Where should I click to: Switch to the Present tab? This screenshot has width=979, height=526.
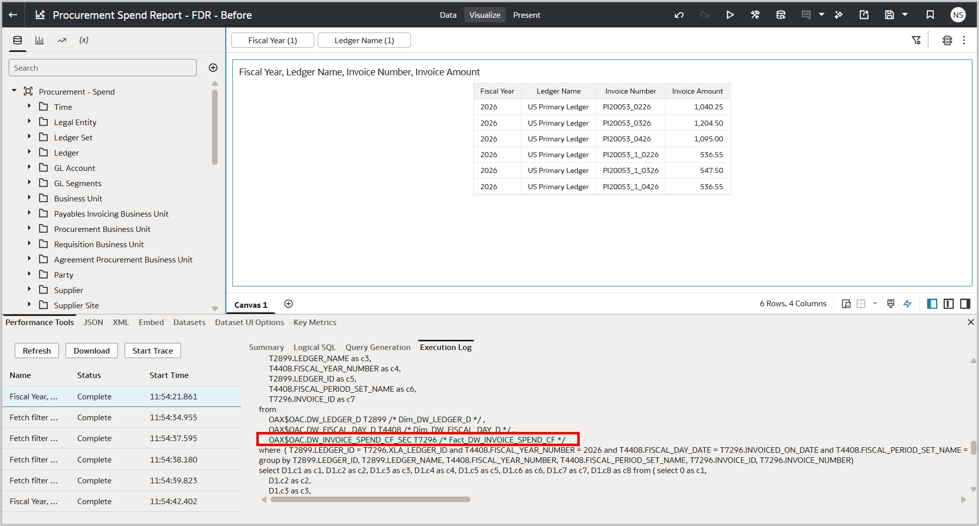[x=526, y=15]
